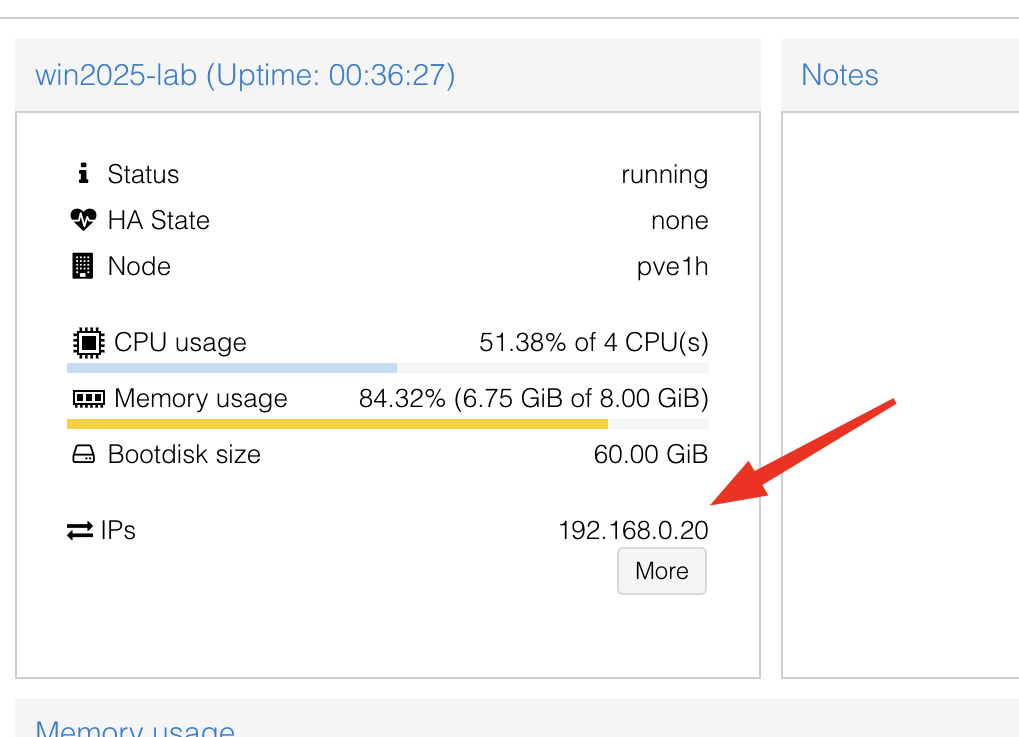Click the IPs exchange arrows icon
This screenshot has height=737, width=1019.
[x=80, y=530]
